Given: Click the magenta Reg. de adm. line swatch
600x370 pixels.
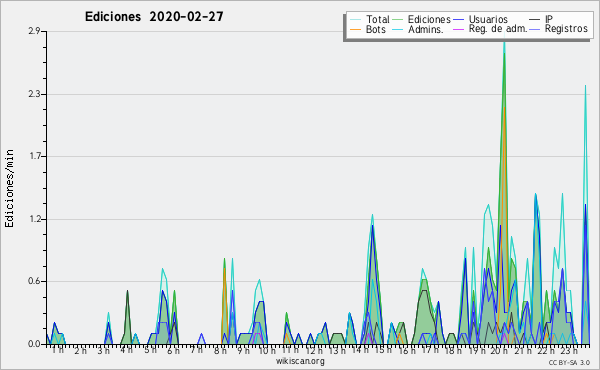Looking at the screenshot, I should pyautogui.click(x=458, y=29).
